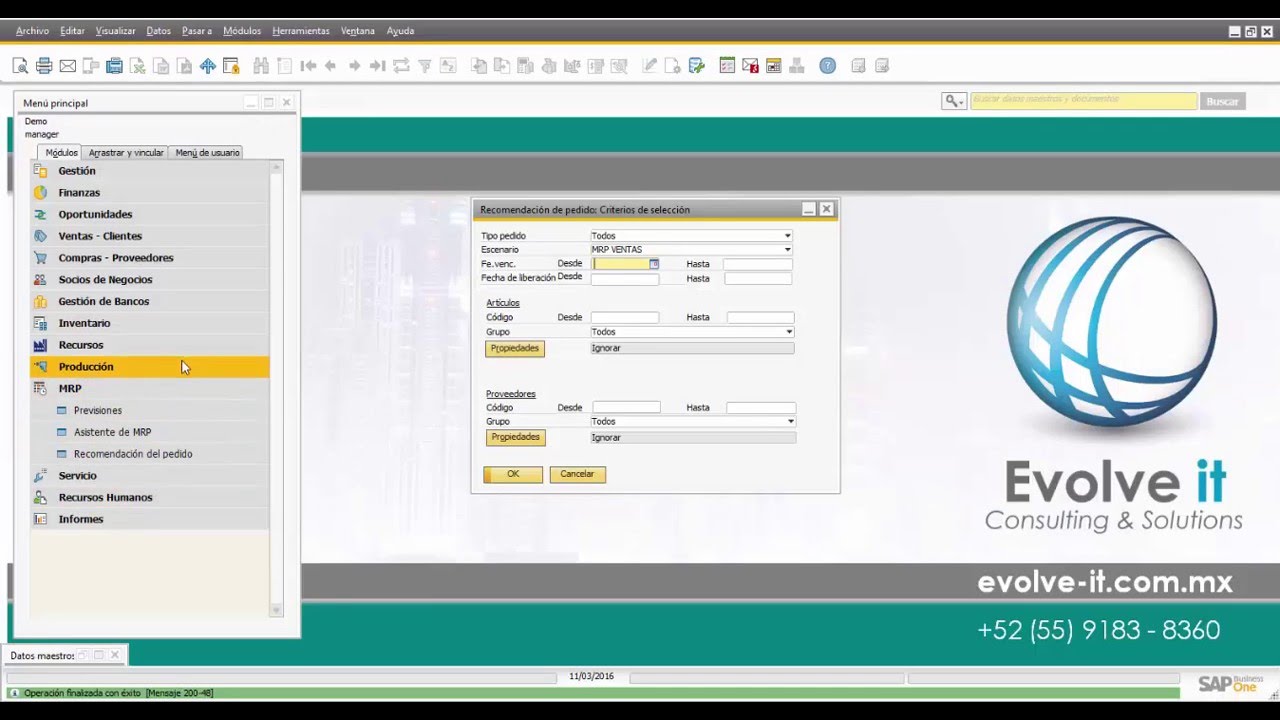Image resolution: width=1280 pixels, height=720 pixels.
Task: Open the Compras - Proveedores module
Action: click(150, 258)
